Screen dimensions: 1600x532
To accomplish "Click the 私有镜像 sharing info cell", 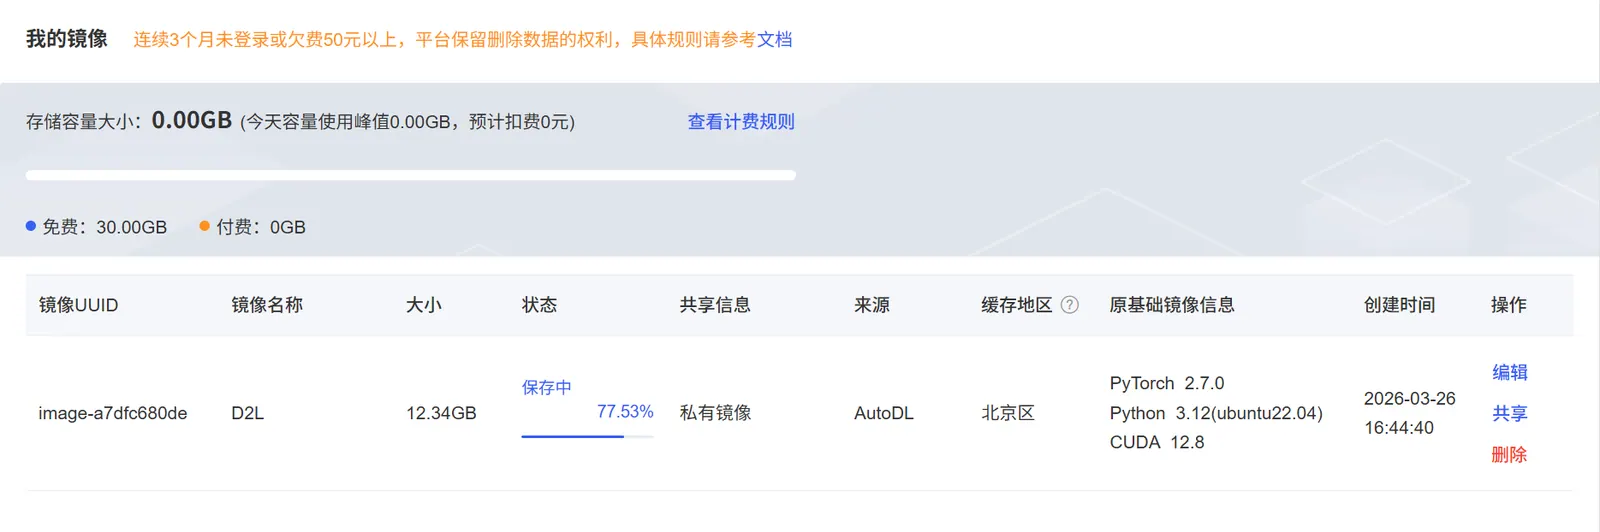I will (x=715, y=413).
